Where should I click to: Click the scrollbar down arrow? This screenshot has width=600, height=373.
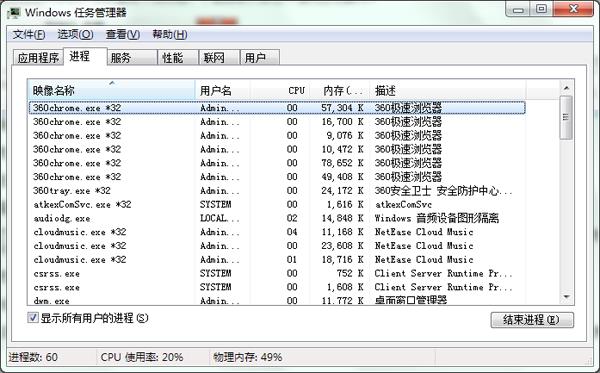pos(566,297)
